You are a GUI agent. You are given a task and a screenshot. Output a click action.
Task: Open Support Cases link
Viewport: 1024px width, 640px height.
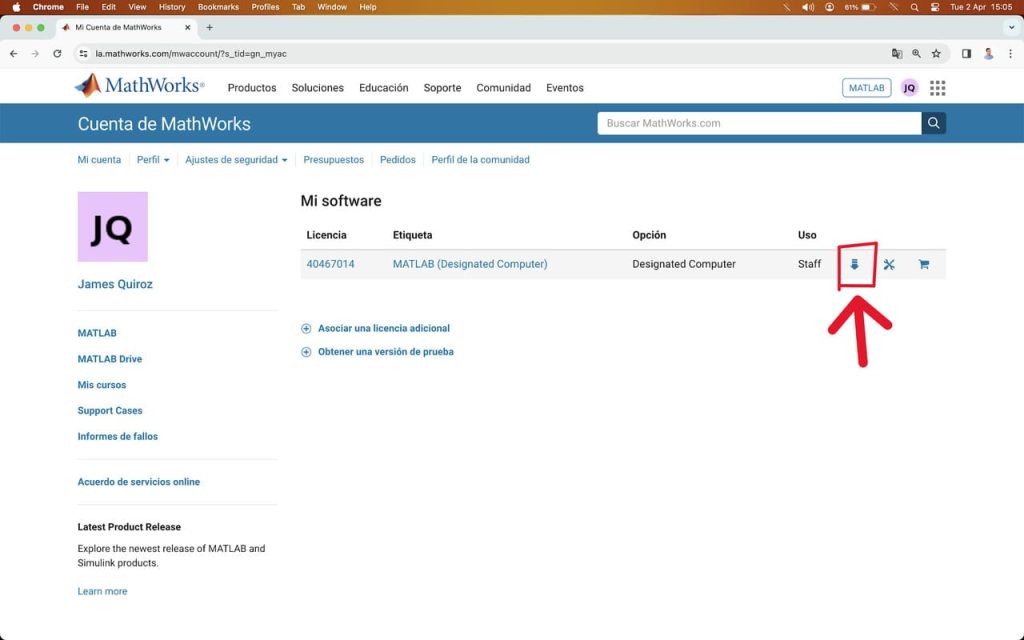(x=110, y=411)
